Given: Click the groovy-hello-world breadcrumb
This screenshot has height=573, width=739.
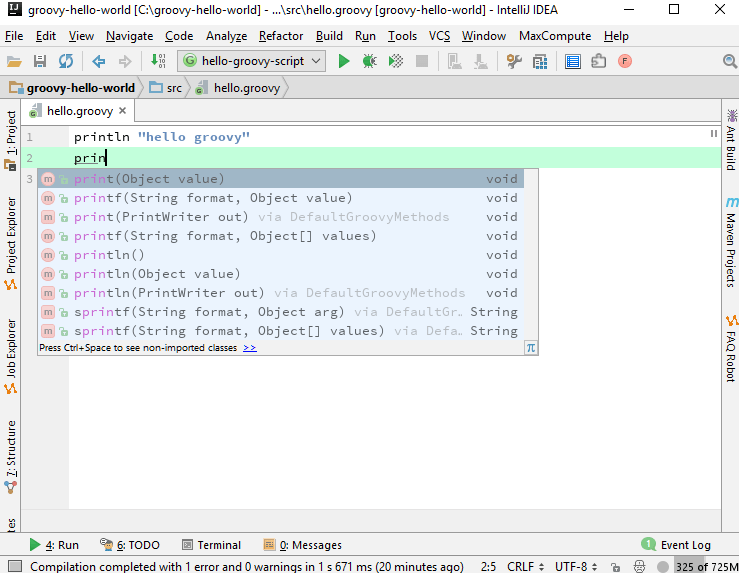Looking at the screenshot, I should (x=72, y=88).
